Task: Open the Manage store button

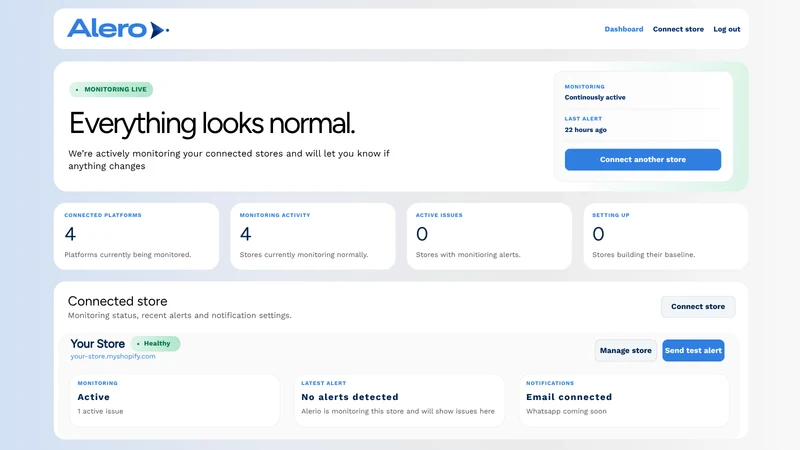Action: 625,351
